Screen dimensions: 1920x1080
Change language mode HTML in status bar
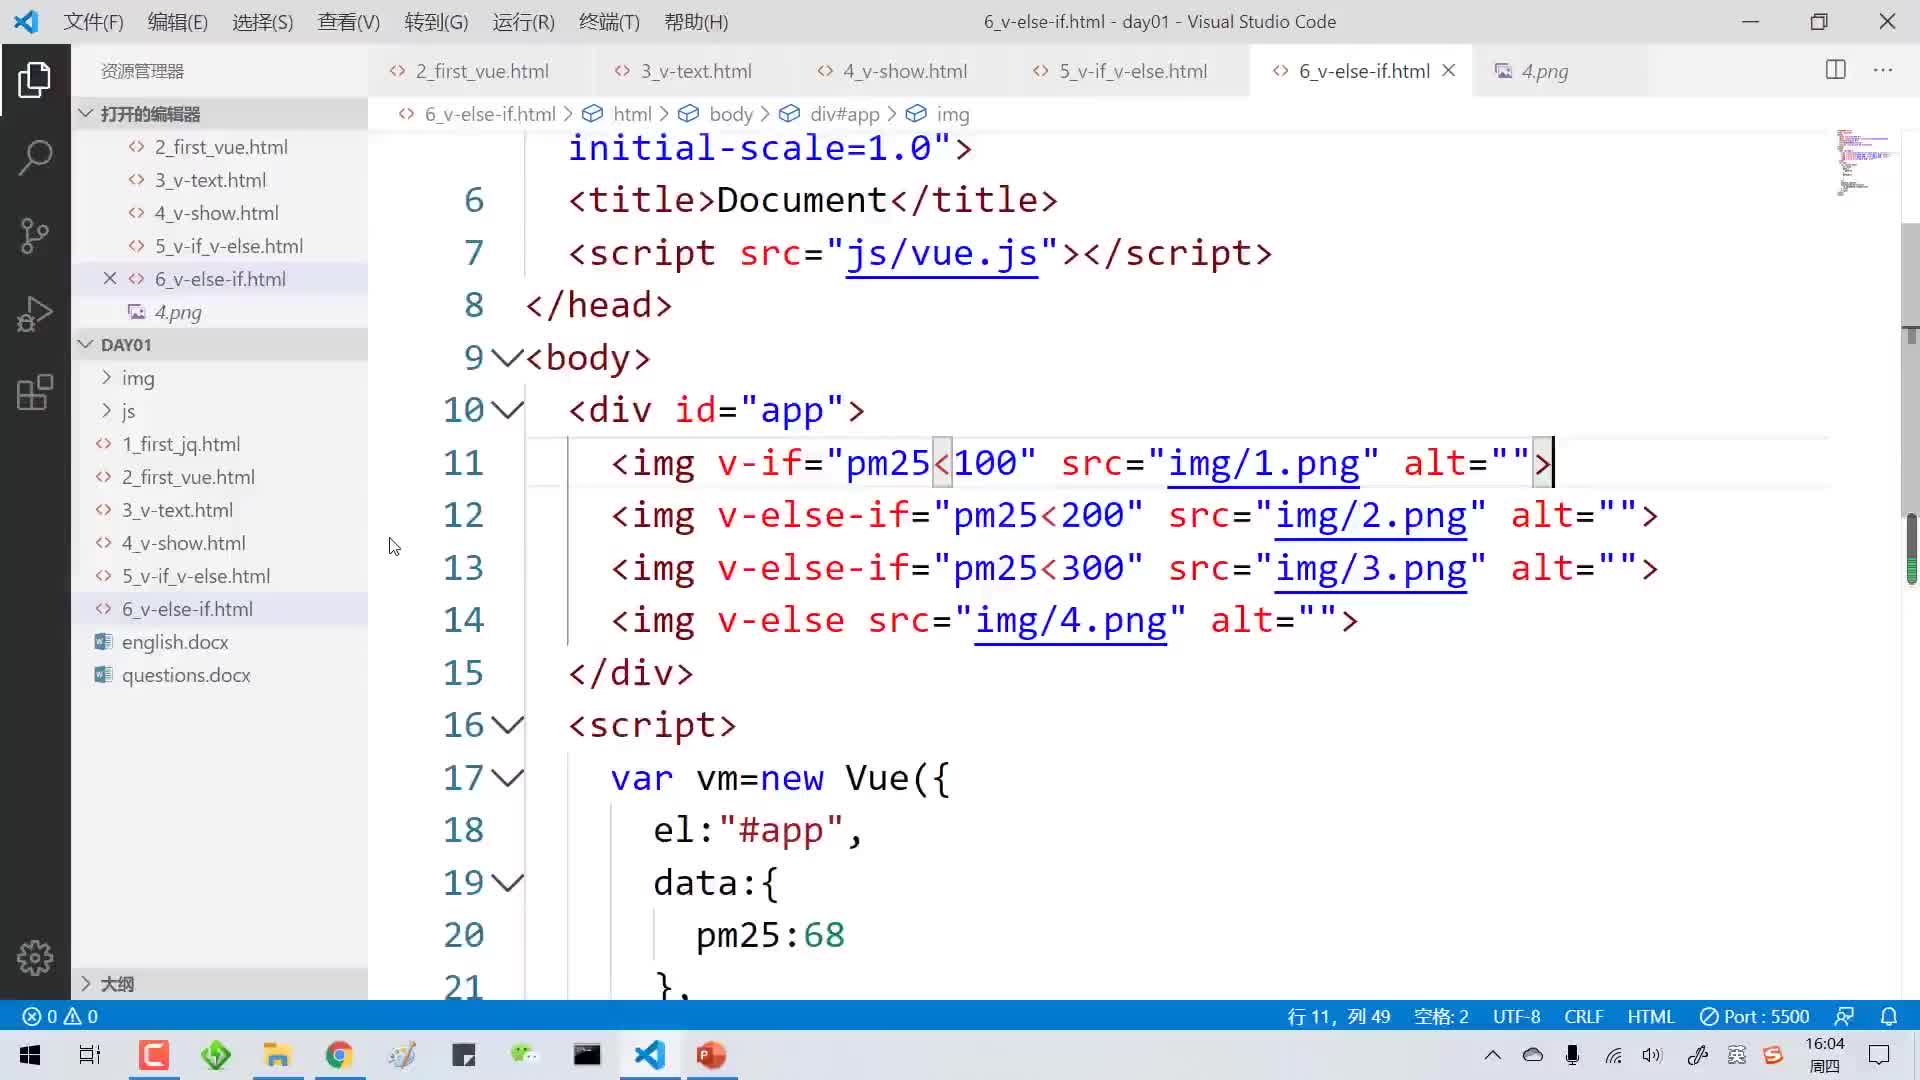(1650, 1016)
